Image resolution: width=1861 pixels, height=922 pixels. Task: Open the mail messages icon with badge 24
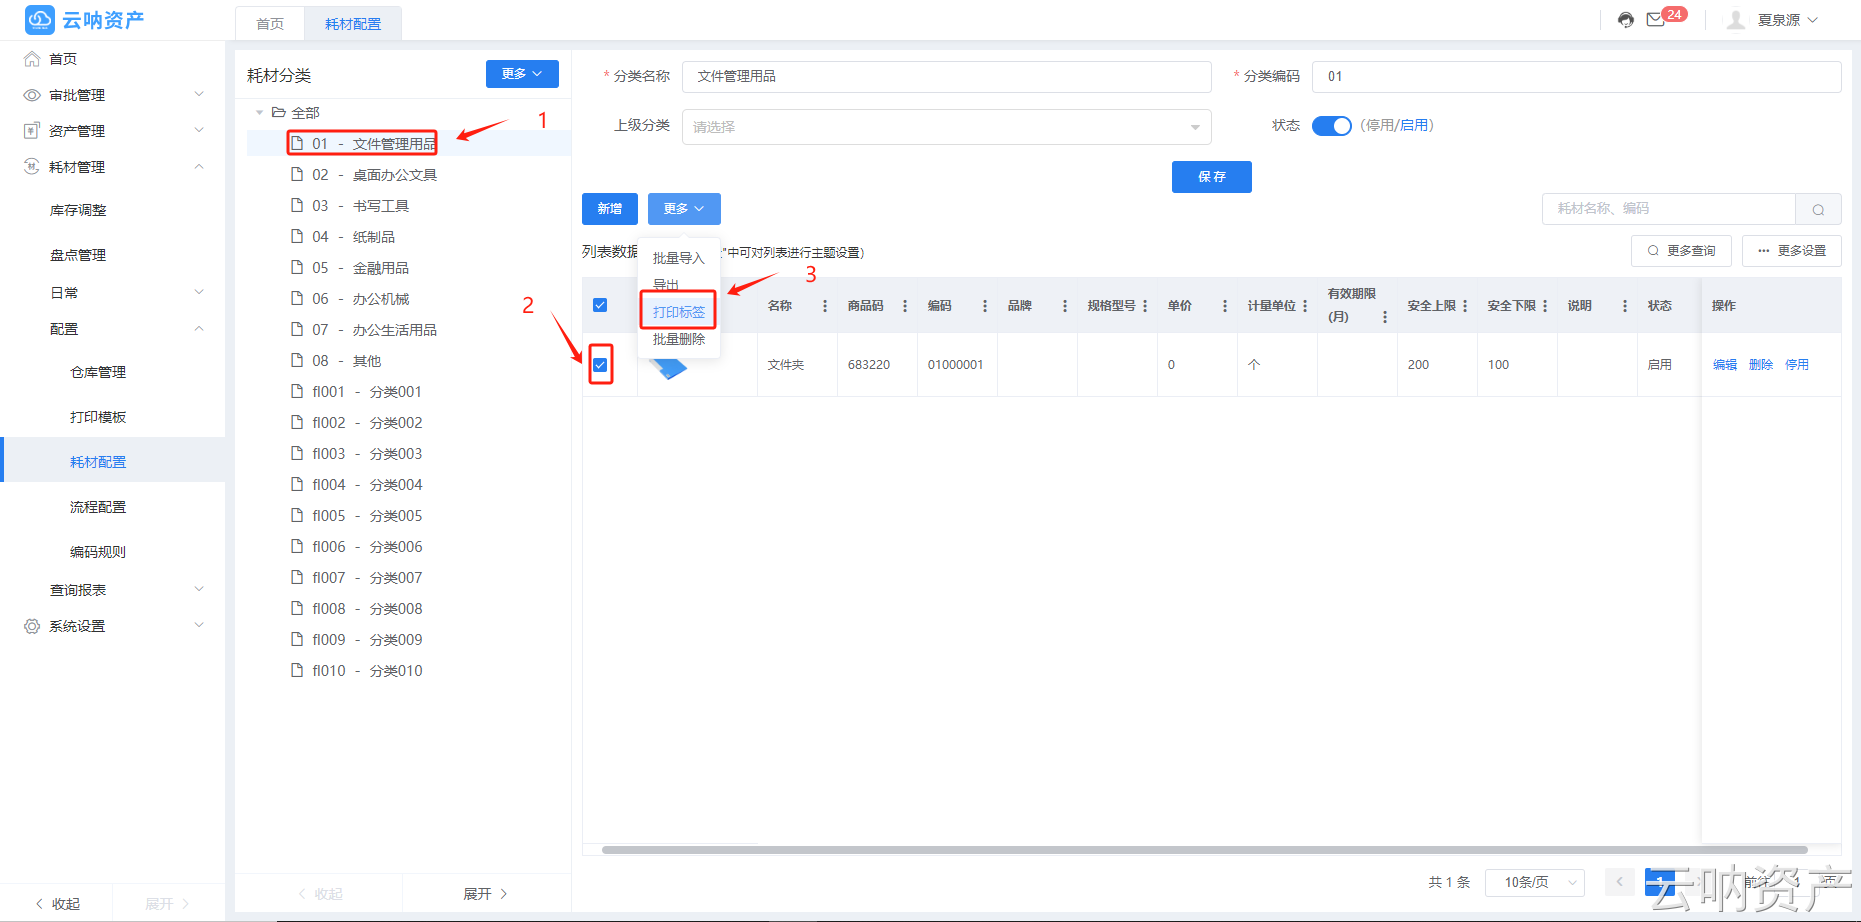pos(1656,20)
